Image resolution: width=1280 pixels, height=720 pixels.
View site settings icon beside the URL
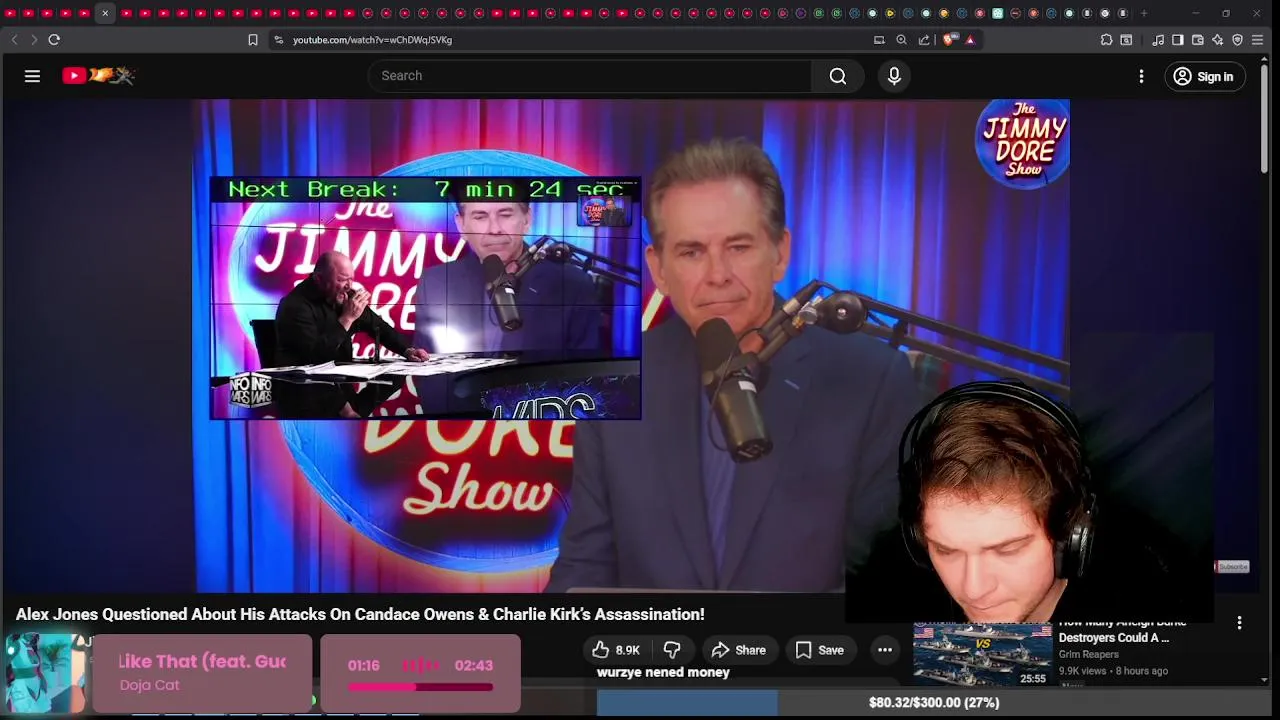point(278,40)
